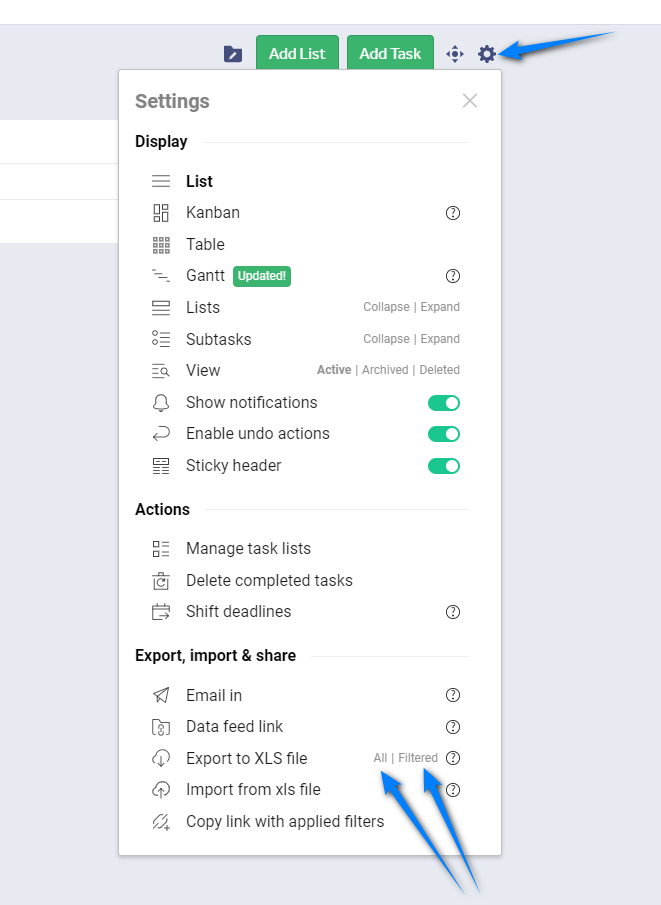Disable the Show notifications toggle
The height and width of the screenshot is (905, 661).
point(444,403)
